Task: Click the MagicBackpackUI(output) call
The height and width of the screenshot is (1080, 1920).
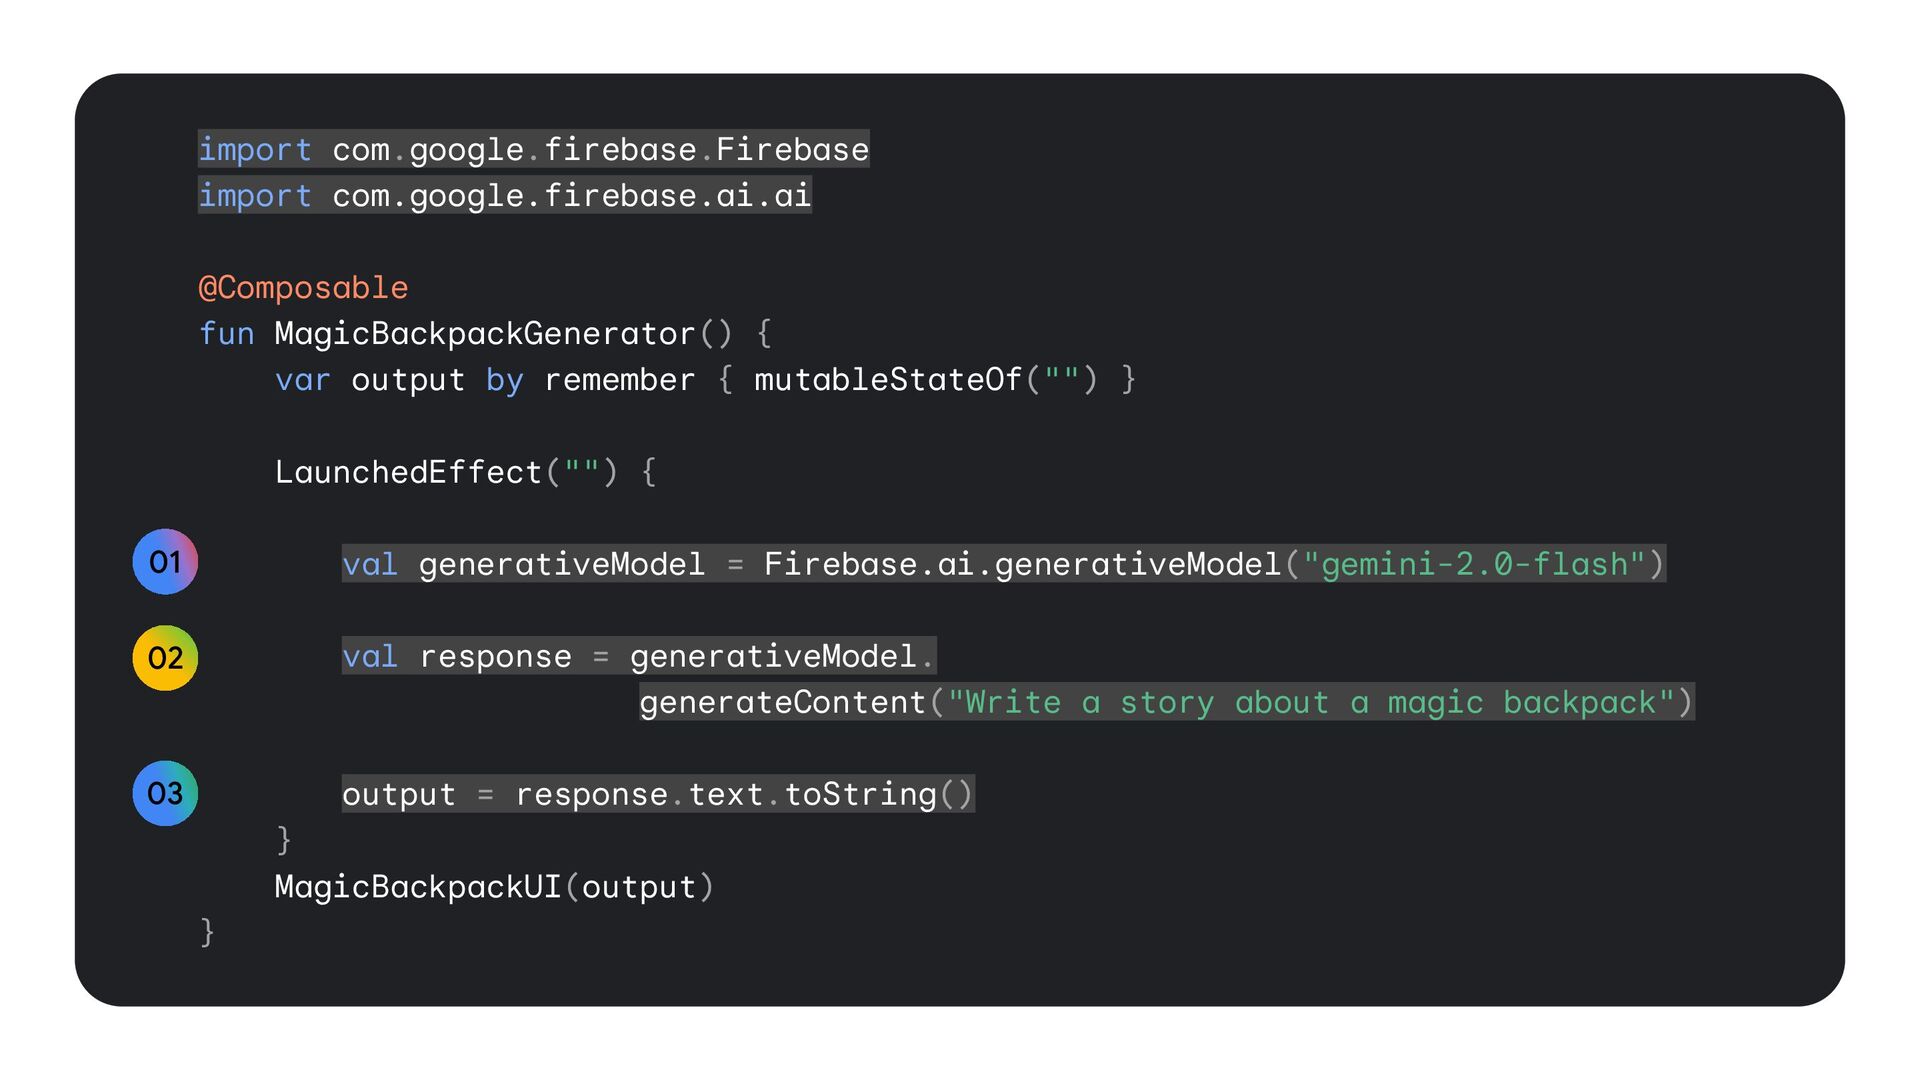Action: tap(495, 887)
